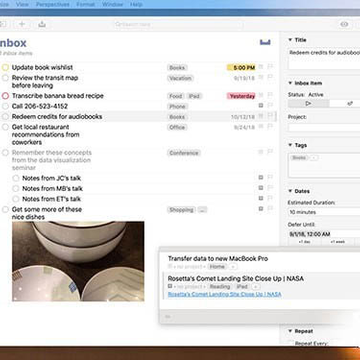Click the +1 day defer button
This screenshot has height=360, width=360.
point(305,242)
